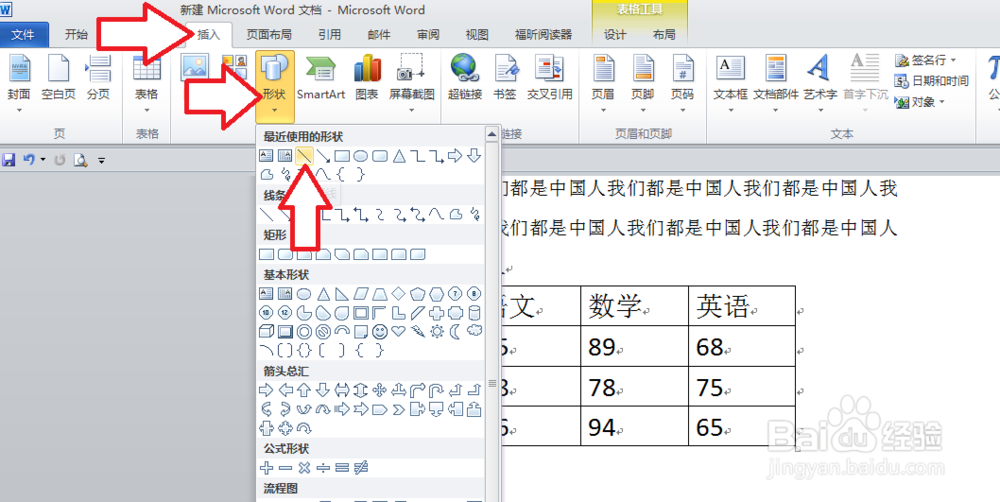Screen dimensions: 1000x502
Task: Select the minus sign formula shape
Action: tap(285, 468)
